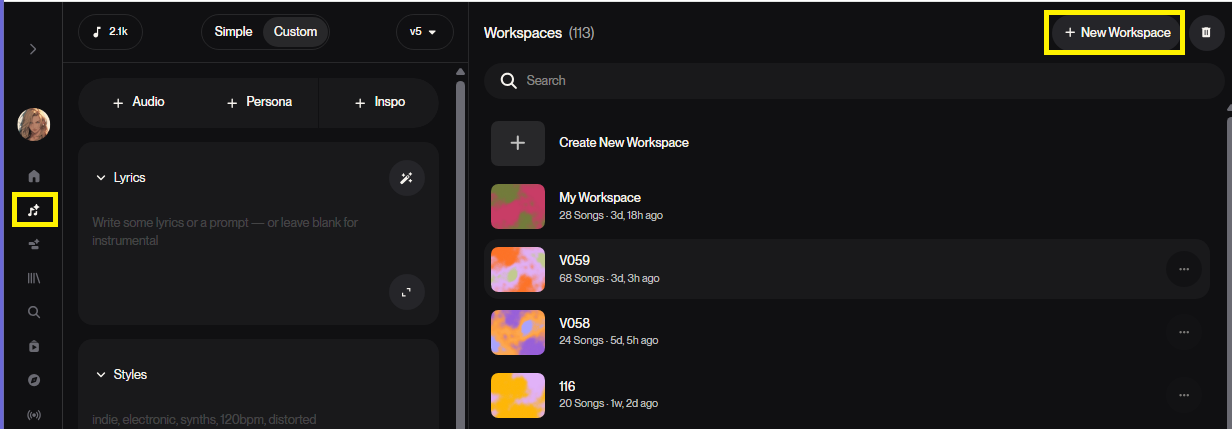The image size is (1232, 429).
Task: Expand the left sidebar with arrow
Action: [33, 49]
